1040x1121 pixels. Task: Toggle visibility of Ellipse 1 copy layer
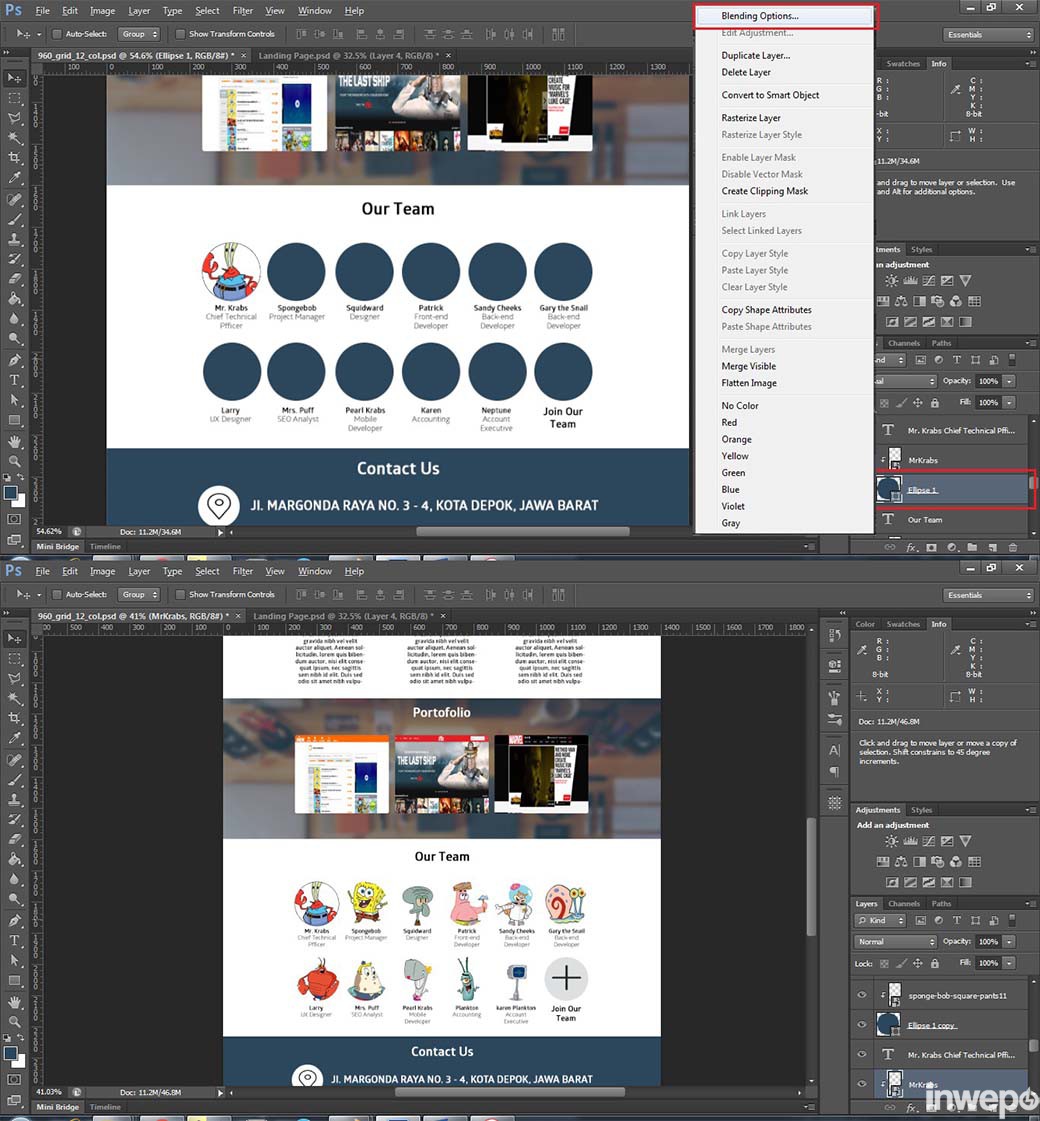(x=861, y=1024)
